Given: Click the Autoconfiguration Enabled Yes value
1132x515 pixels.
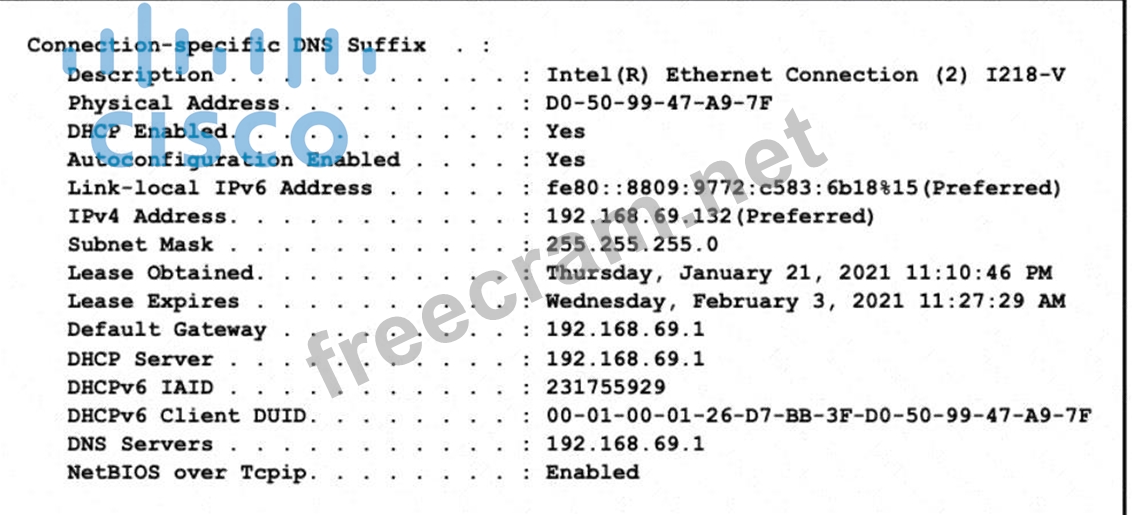Looking at the screenshot, I should click(x=565, y=159).
